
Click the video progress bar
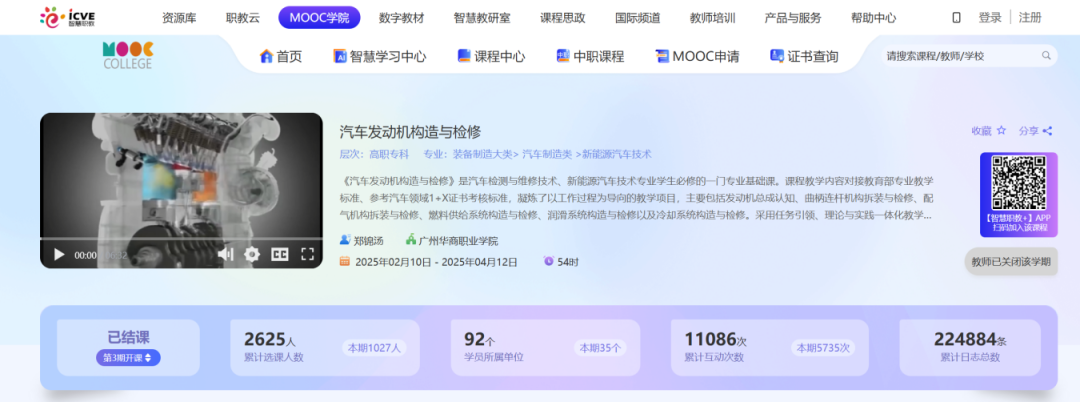click(180, 238)
